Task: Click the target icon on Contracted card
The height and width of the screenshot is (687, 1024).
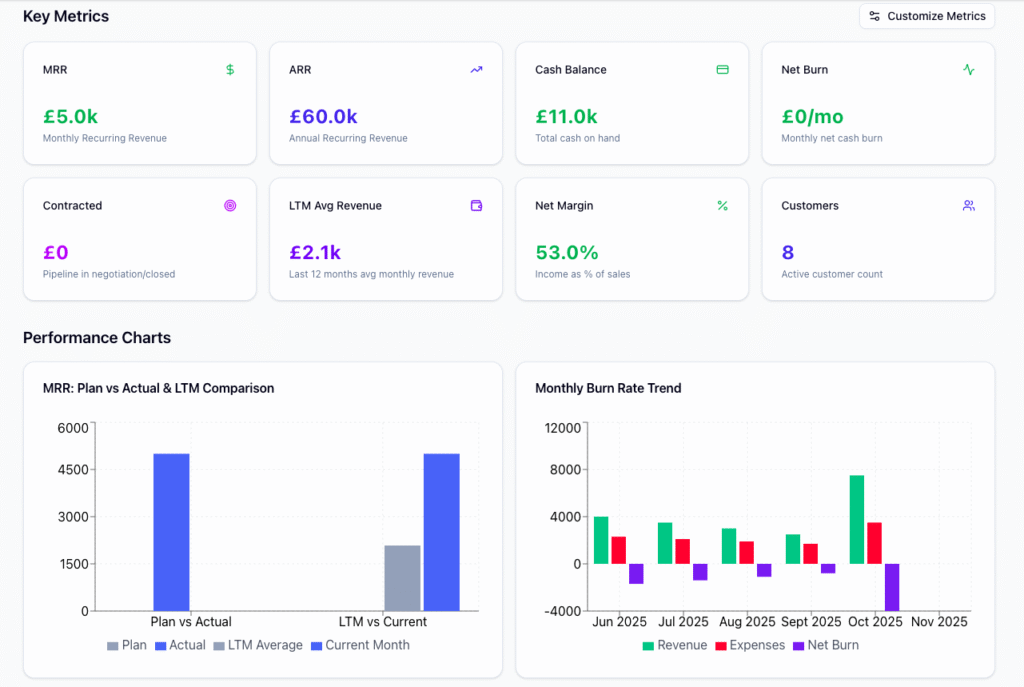Action: click(x=230, y=206)
